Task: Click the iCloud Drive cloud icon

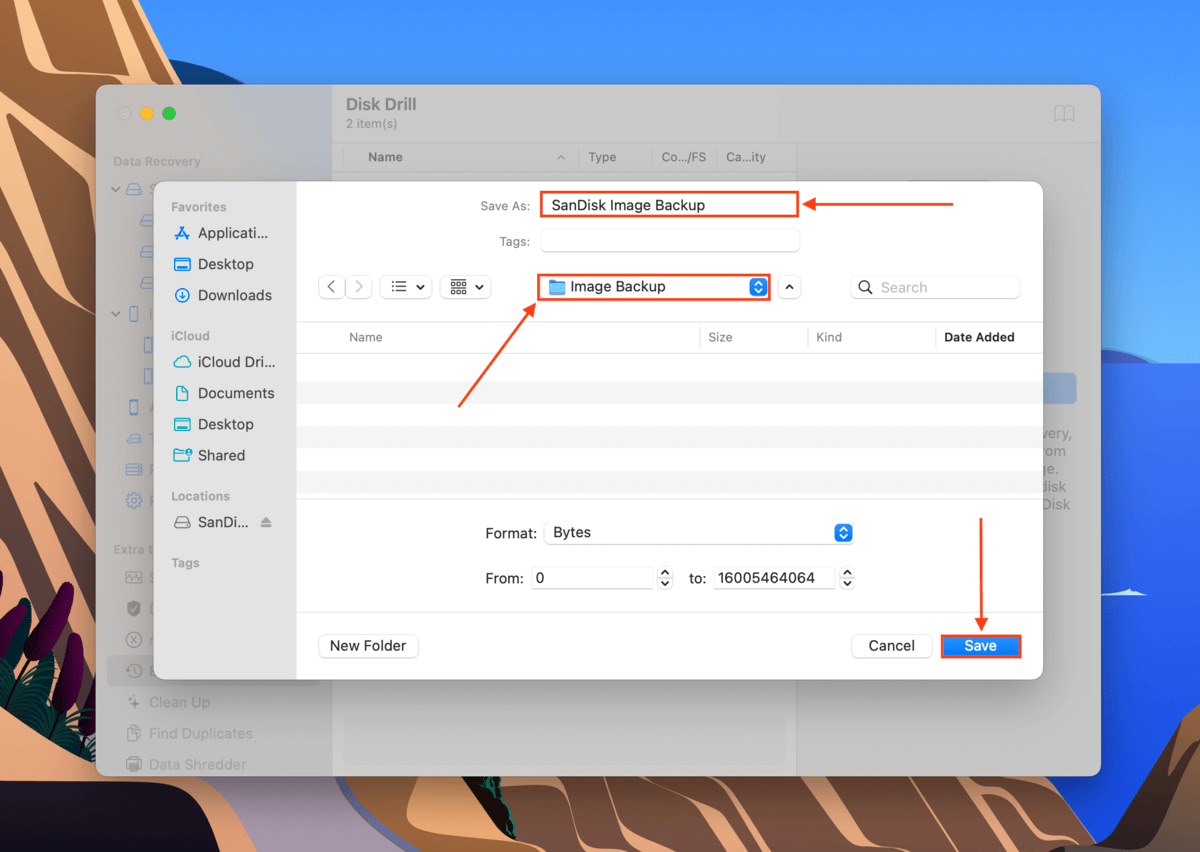Action: pyautogui.click(x=182, y=362)
